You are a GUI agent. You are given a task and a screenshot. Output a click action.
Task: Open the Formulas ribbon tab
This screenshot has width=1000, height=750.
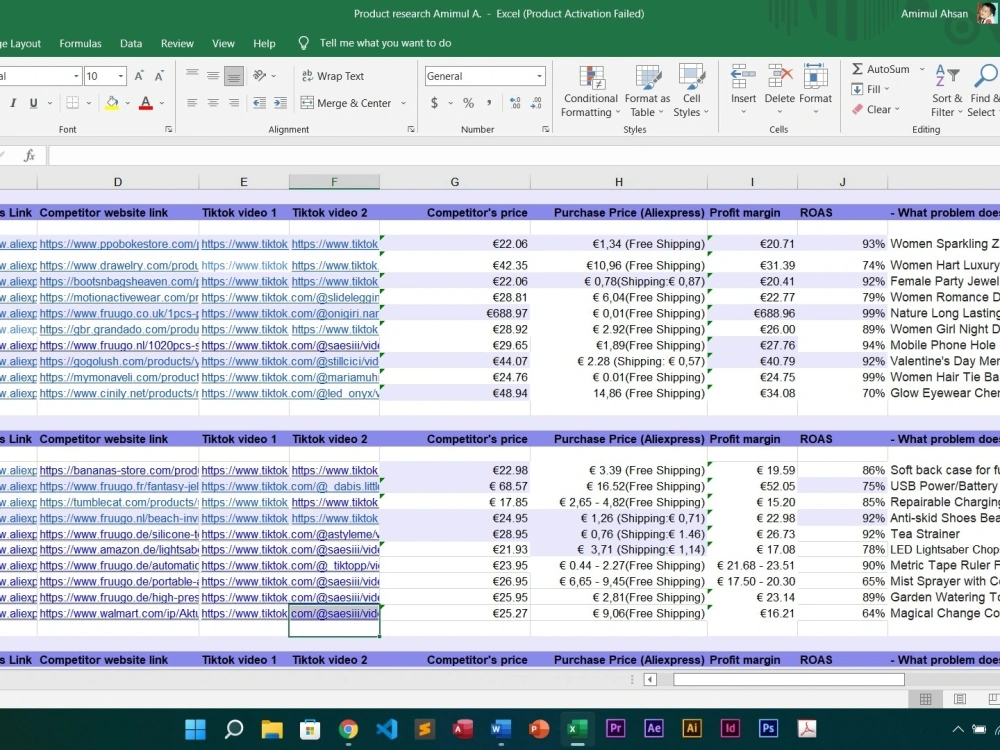tap(80, 43)
